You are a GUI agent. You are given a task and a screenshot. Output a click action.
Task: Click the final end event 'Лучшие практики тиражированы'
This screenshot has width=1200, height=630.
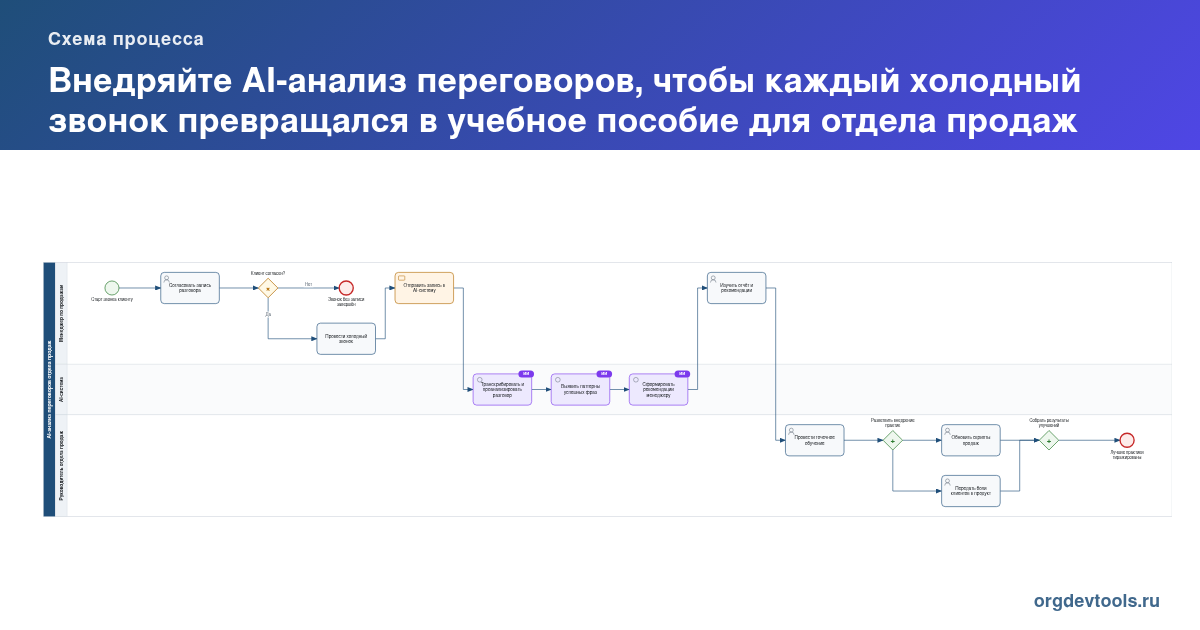(x=1127, y=440)
